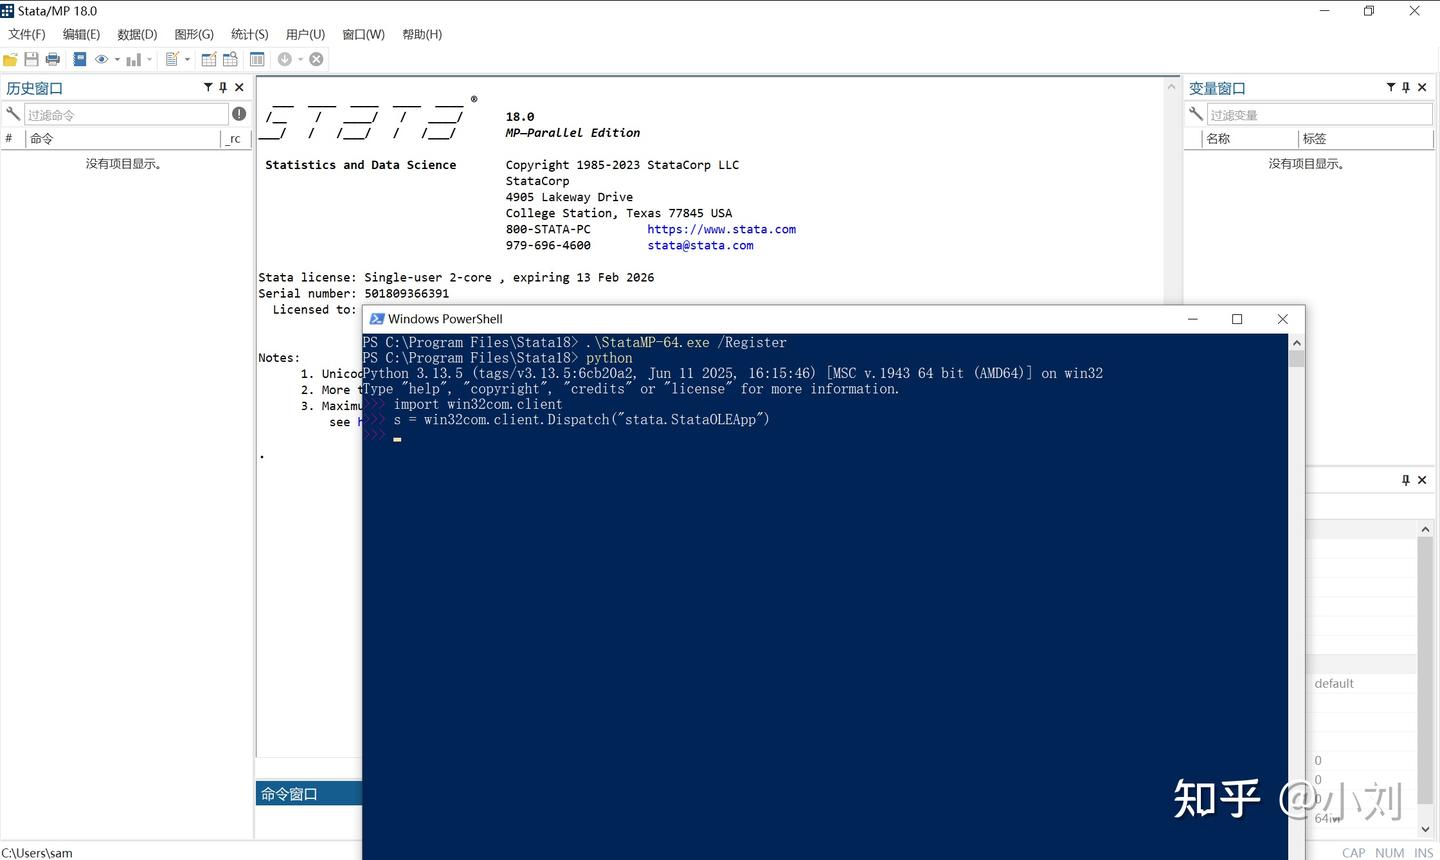Viewport: 1440px width, 860px height.
Task: Open the 窗口(W) menu
Action: [x=363, y=35]
